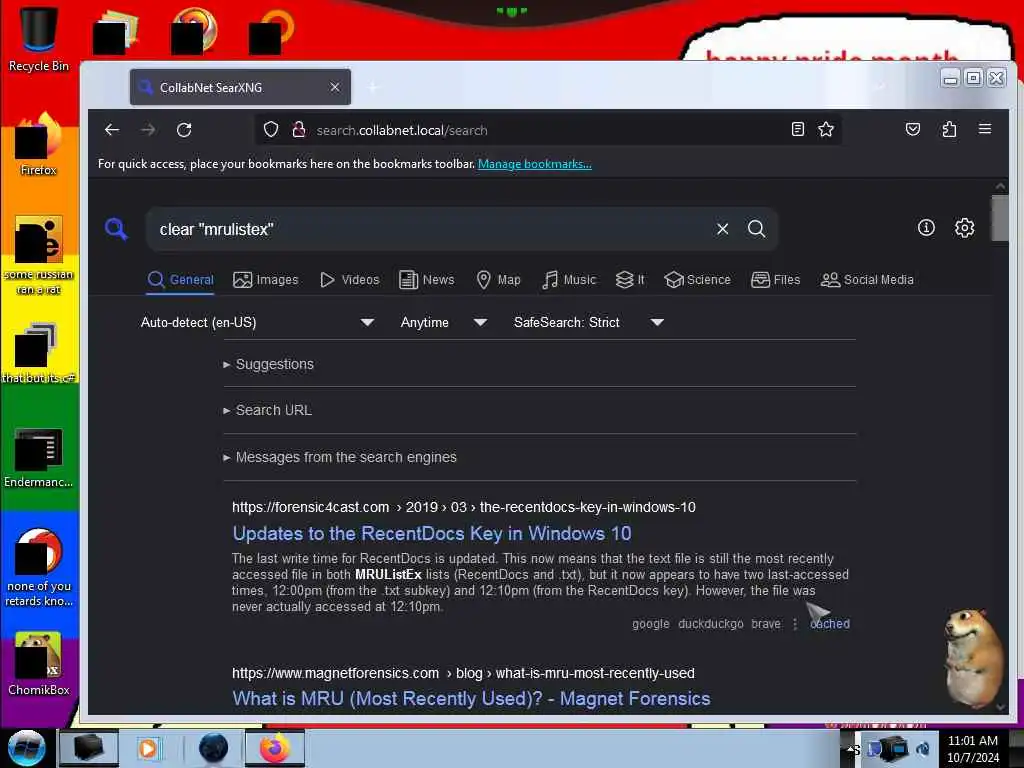Image resolution: width=1024 pixels, height=768 pixels.
Task: Open the result options three-dot menu
Action: pyautogui.click(x=795, y=624)
